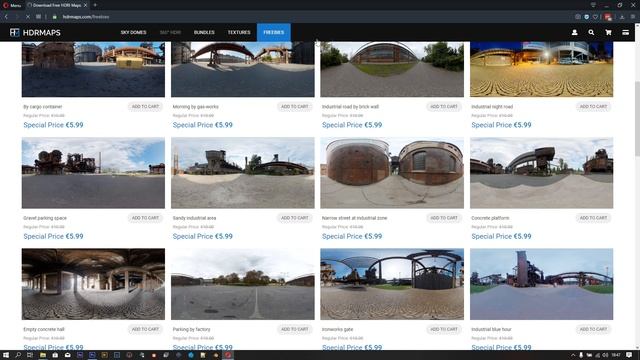Stop page loading with the X button

(x=27, y=17)
